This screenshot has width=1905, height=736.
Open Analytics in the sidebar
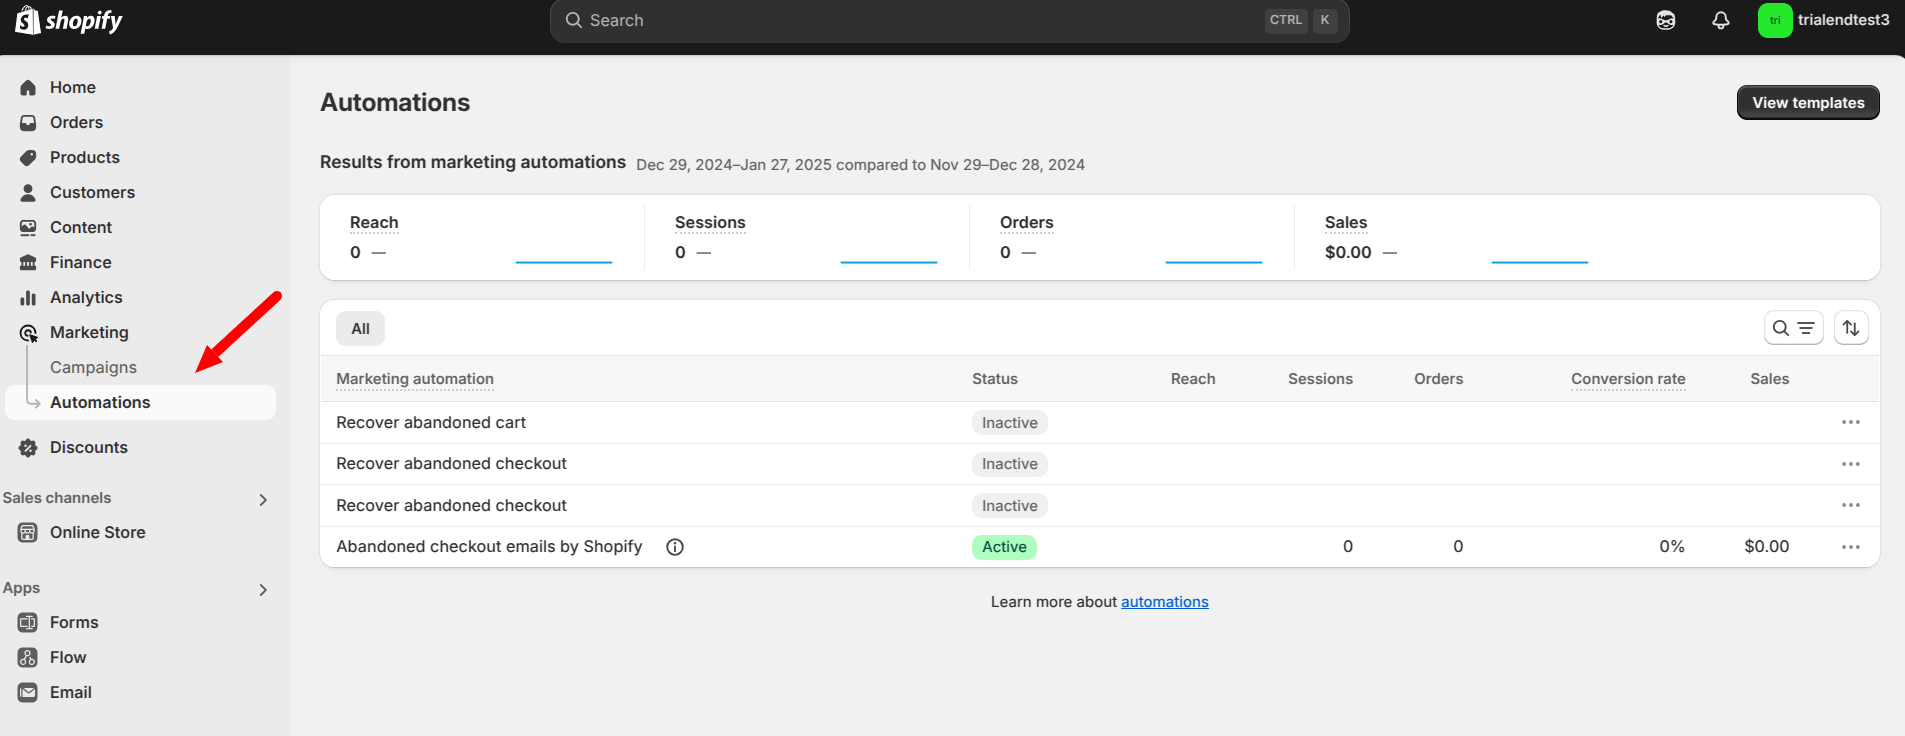[86, 297]
